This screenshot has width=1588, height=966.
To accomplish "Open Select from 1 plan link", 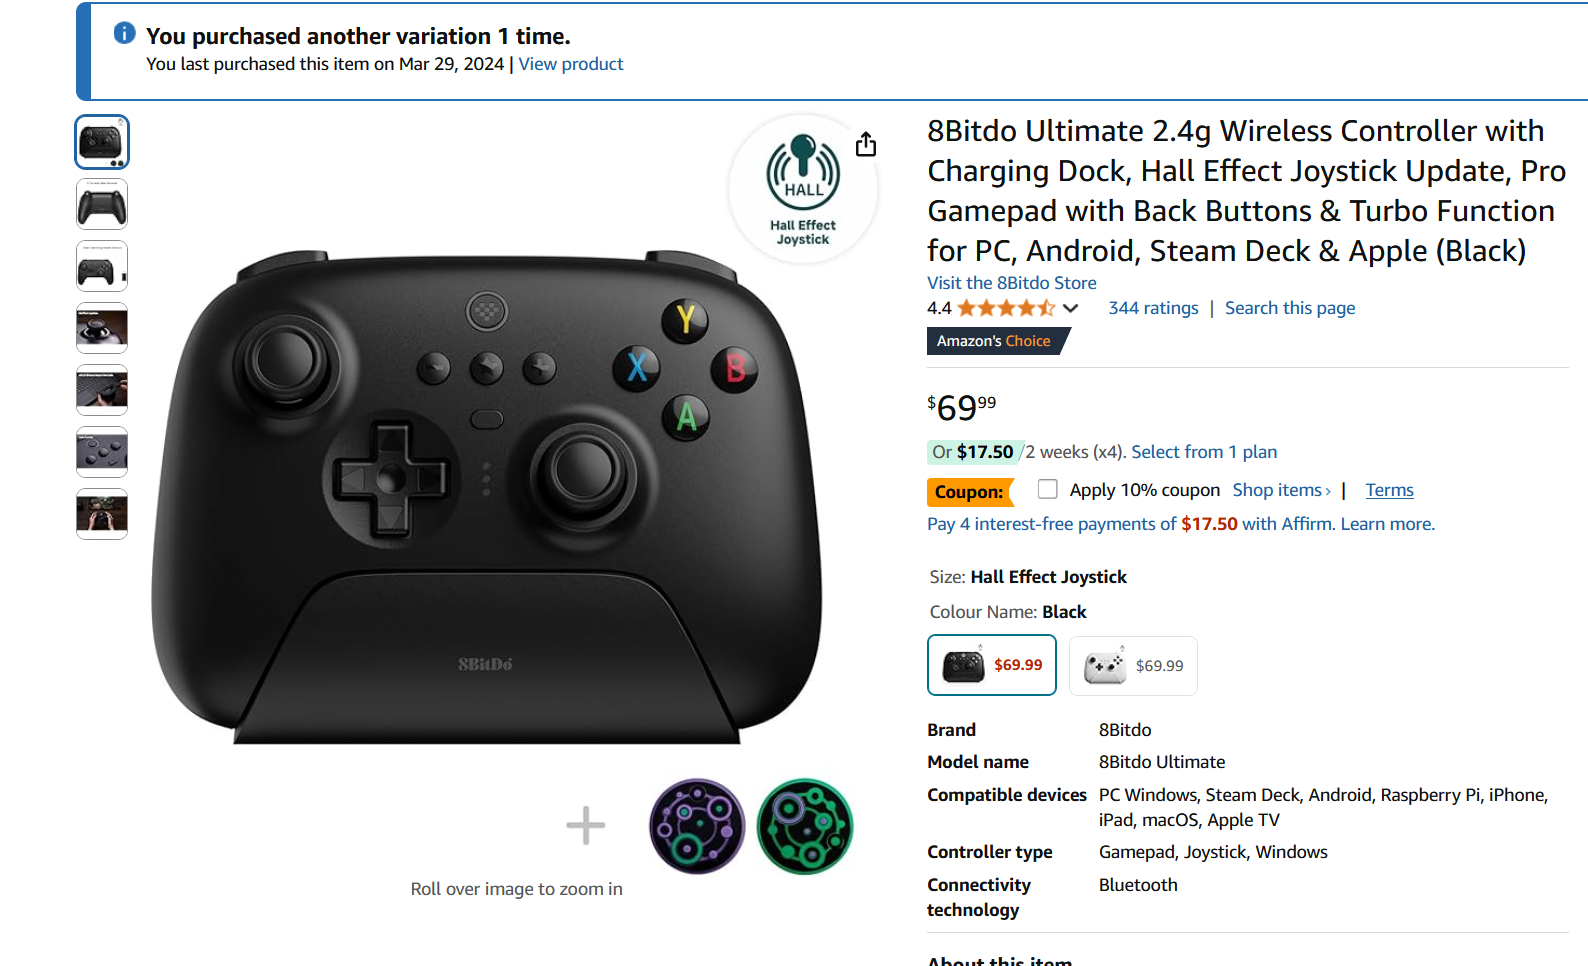I will pos(1204,452).
